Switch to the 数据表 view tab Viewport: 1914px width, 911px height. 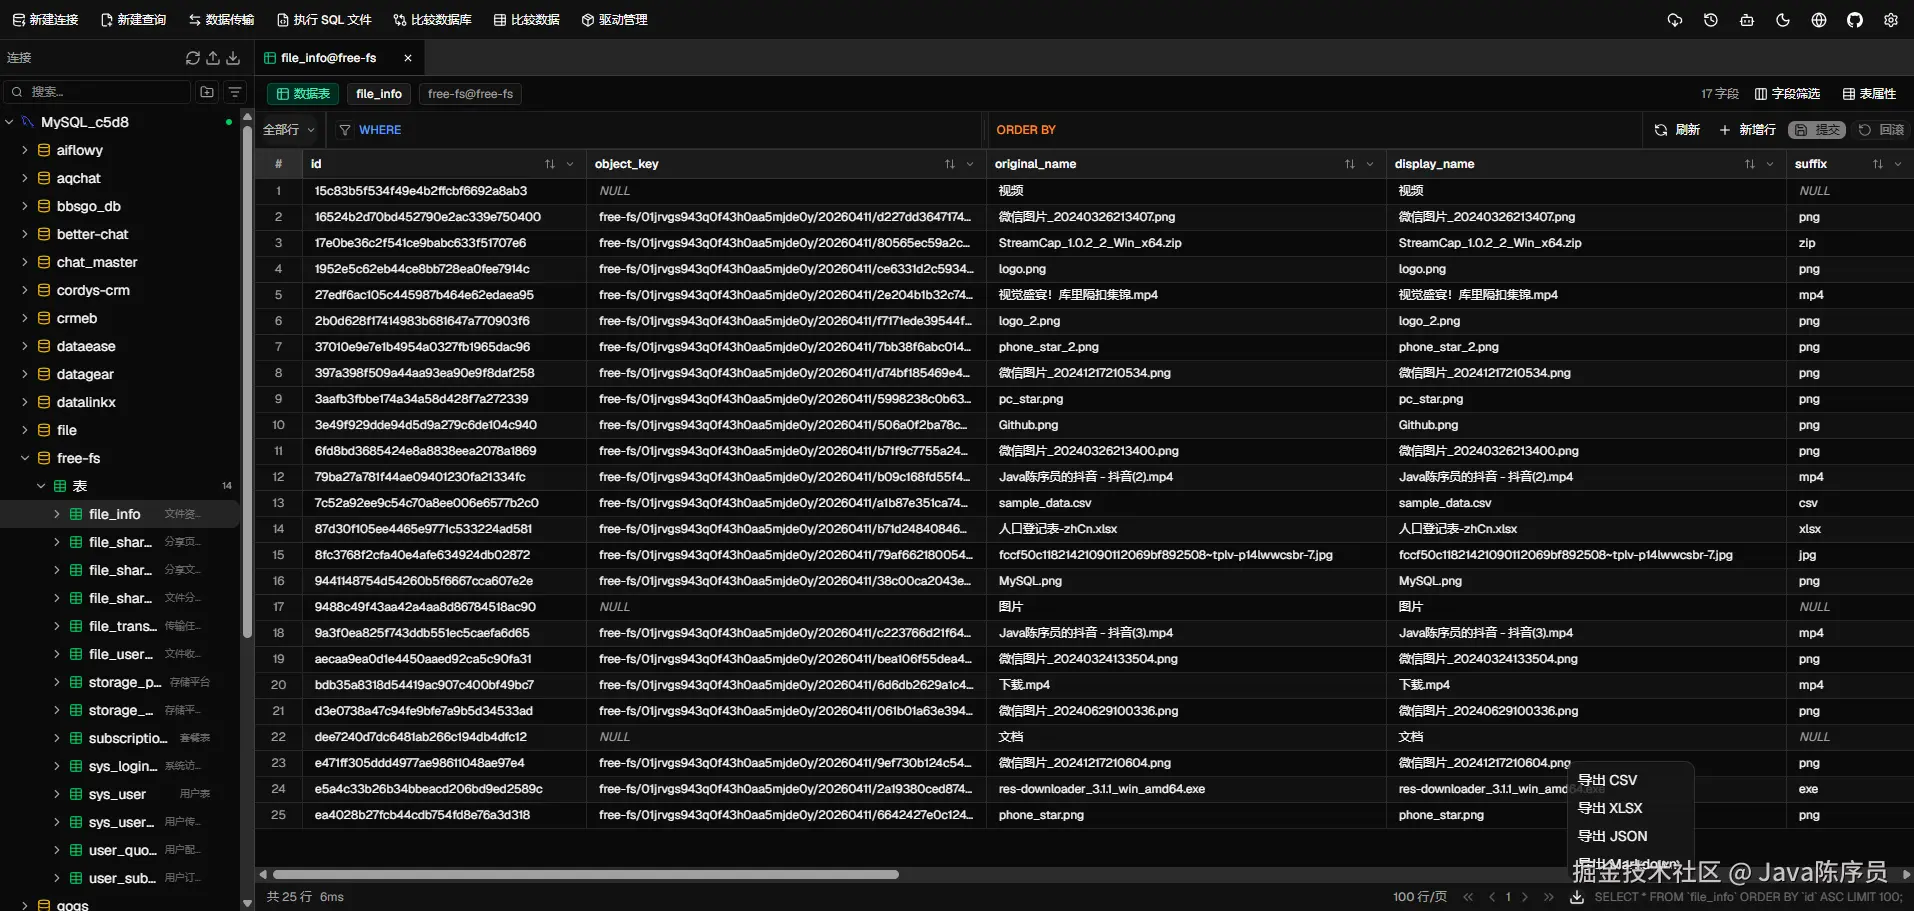[x=303, y=94]
